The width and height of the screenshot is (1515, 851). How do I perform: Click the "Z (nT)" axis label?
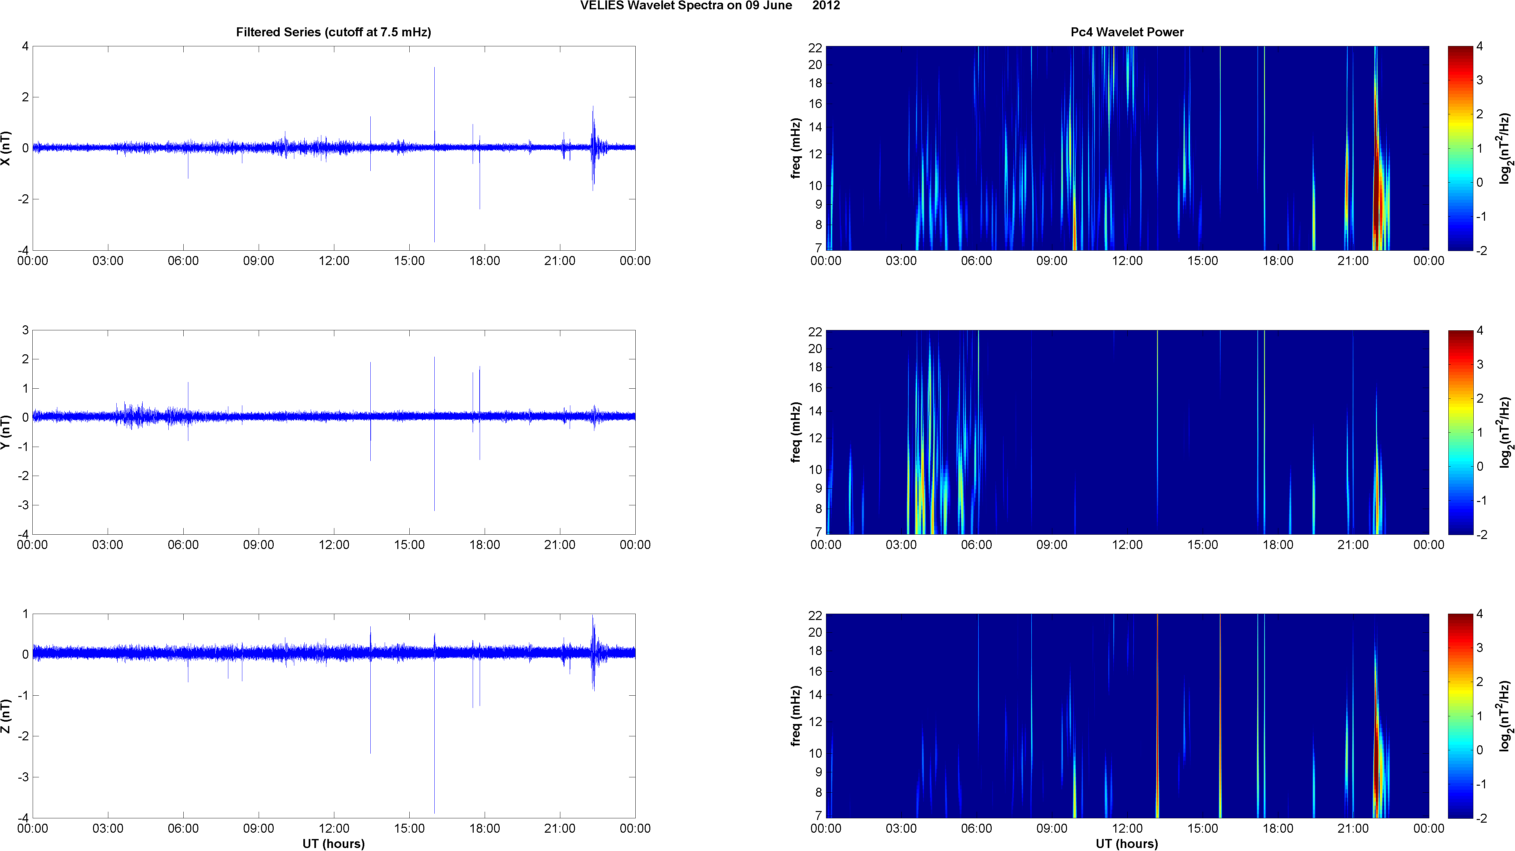[x=8, y=716]
